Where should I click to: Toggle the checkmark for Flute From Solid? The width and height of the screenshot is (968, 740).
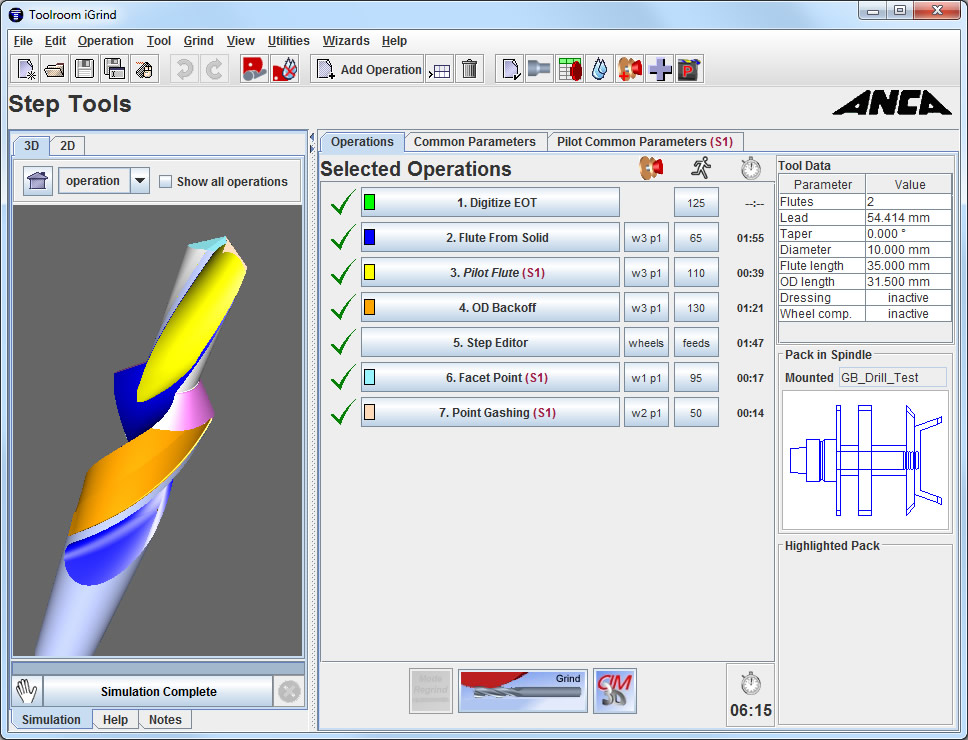343,237
